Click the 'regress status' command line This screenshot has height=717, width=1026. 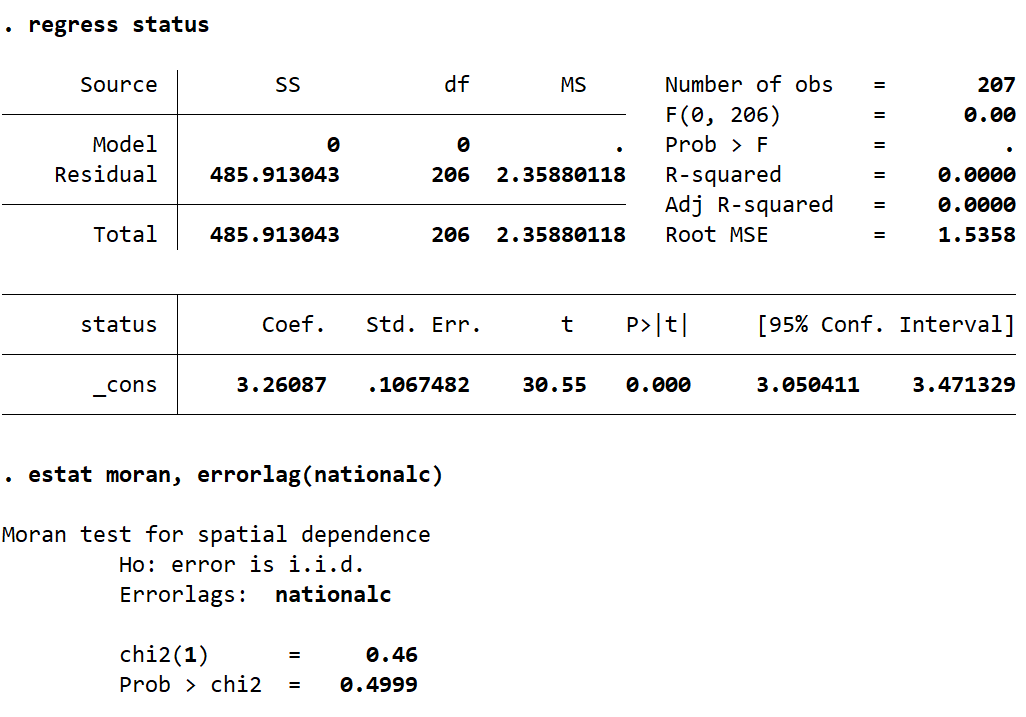[x=118, y=25]
